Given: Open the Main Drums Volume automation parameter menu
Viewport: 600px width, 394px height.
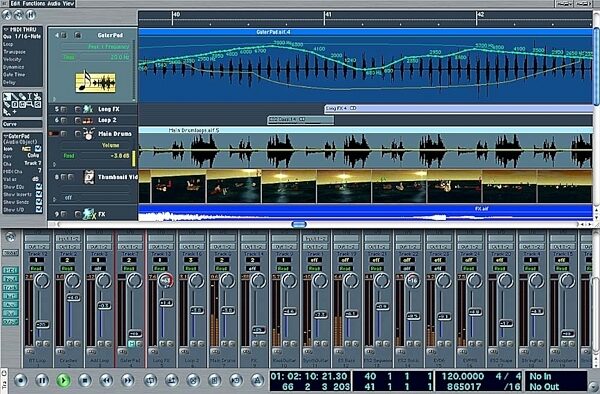Looking at the screenshot, I should (96, 145).
